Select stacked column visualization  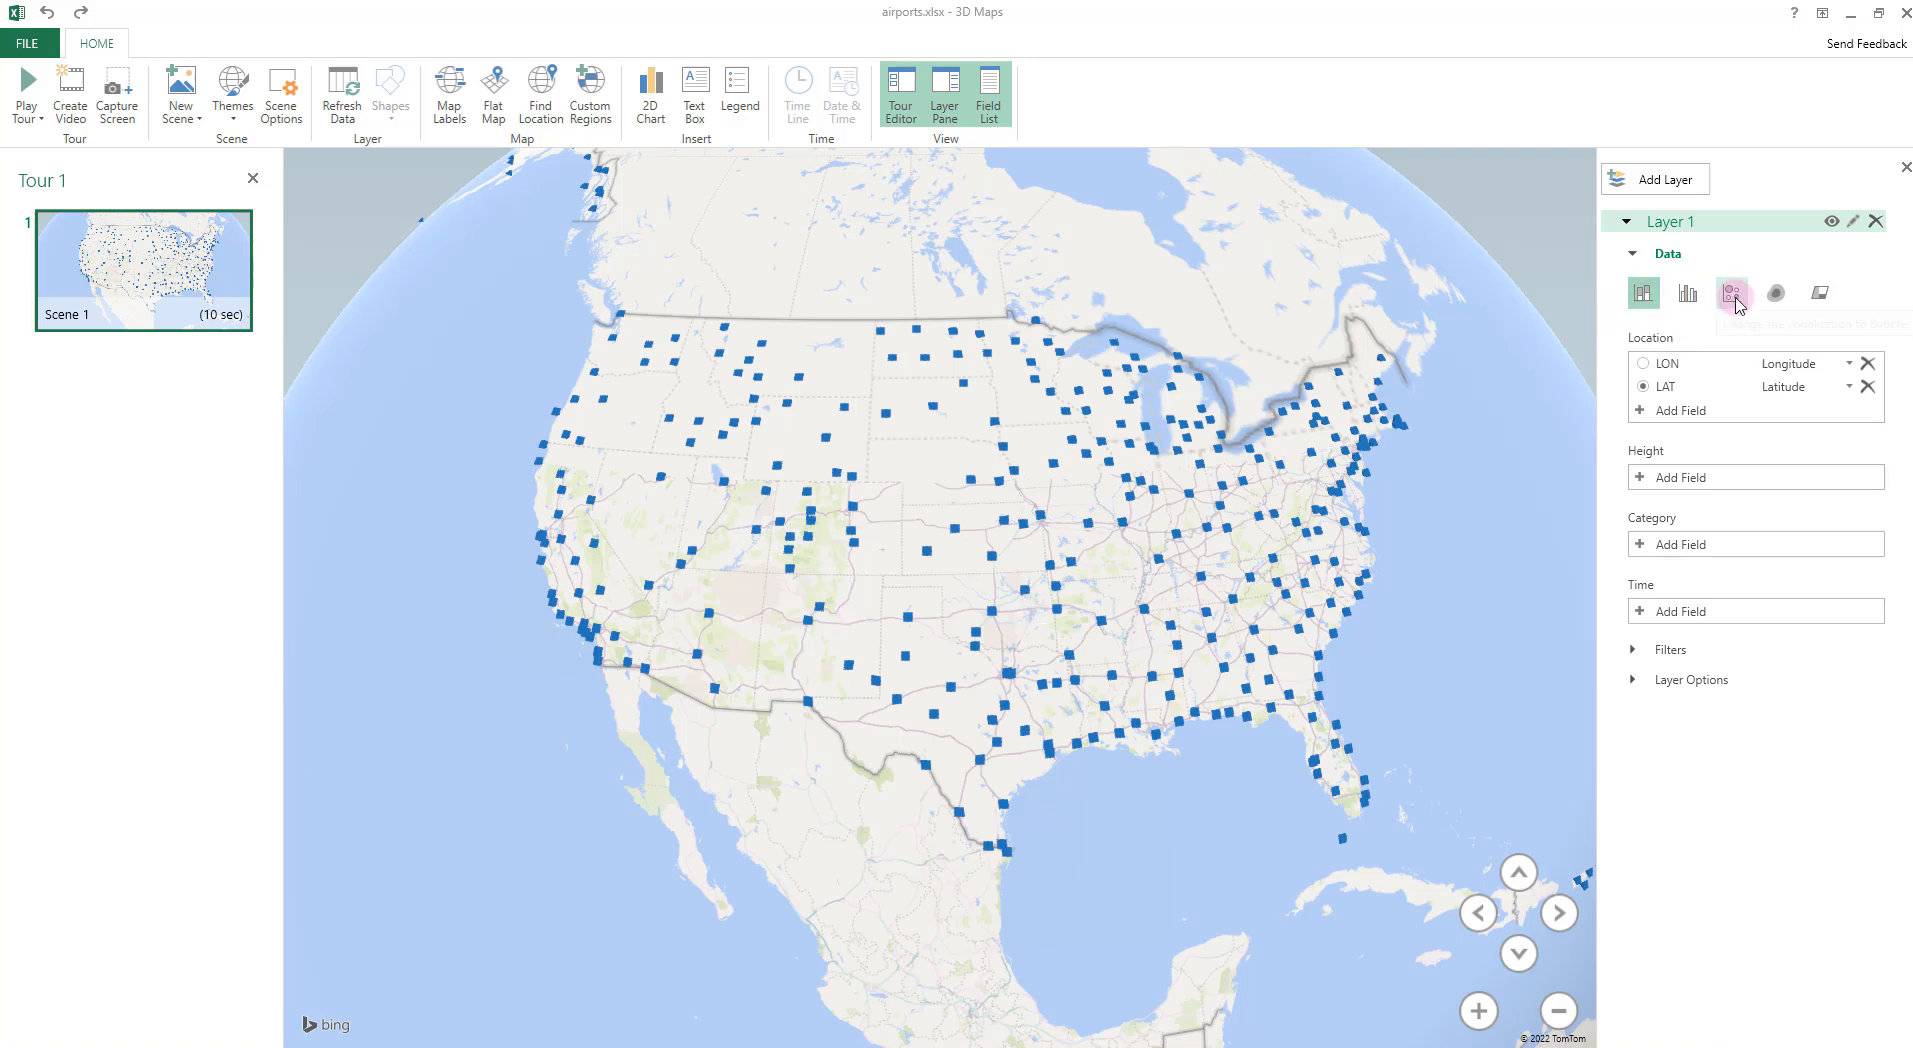click(1643, 293)
